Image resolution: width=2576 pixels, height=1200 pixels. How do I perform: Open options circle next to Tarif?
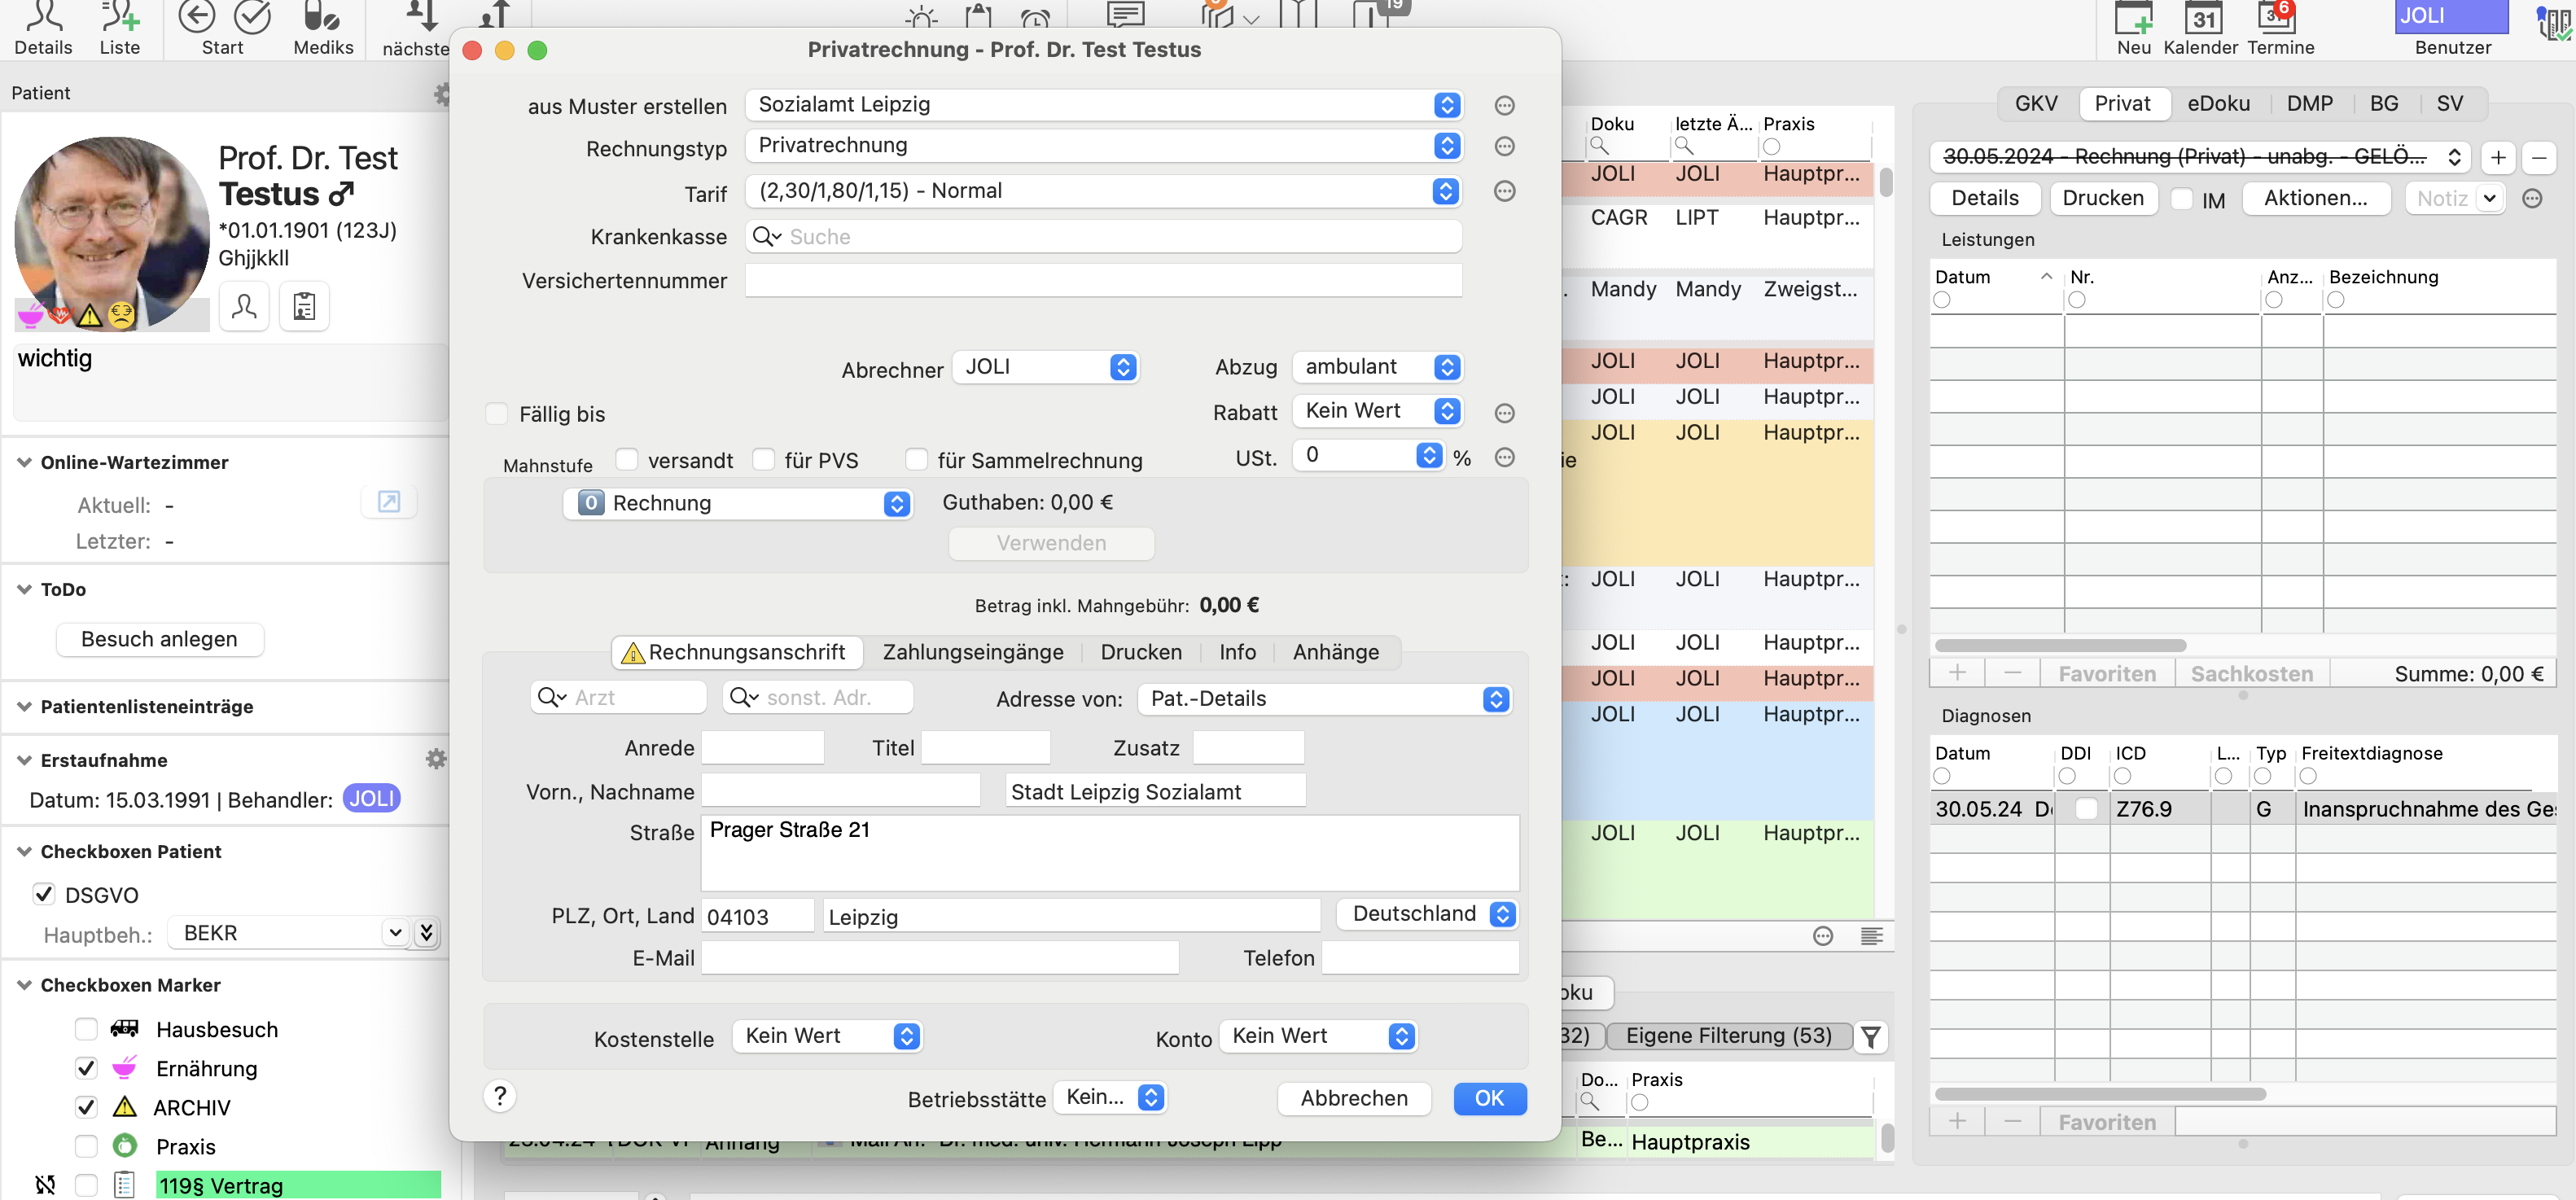click(1504, 191)
